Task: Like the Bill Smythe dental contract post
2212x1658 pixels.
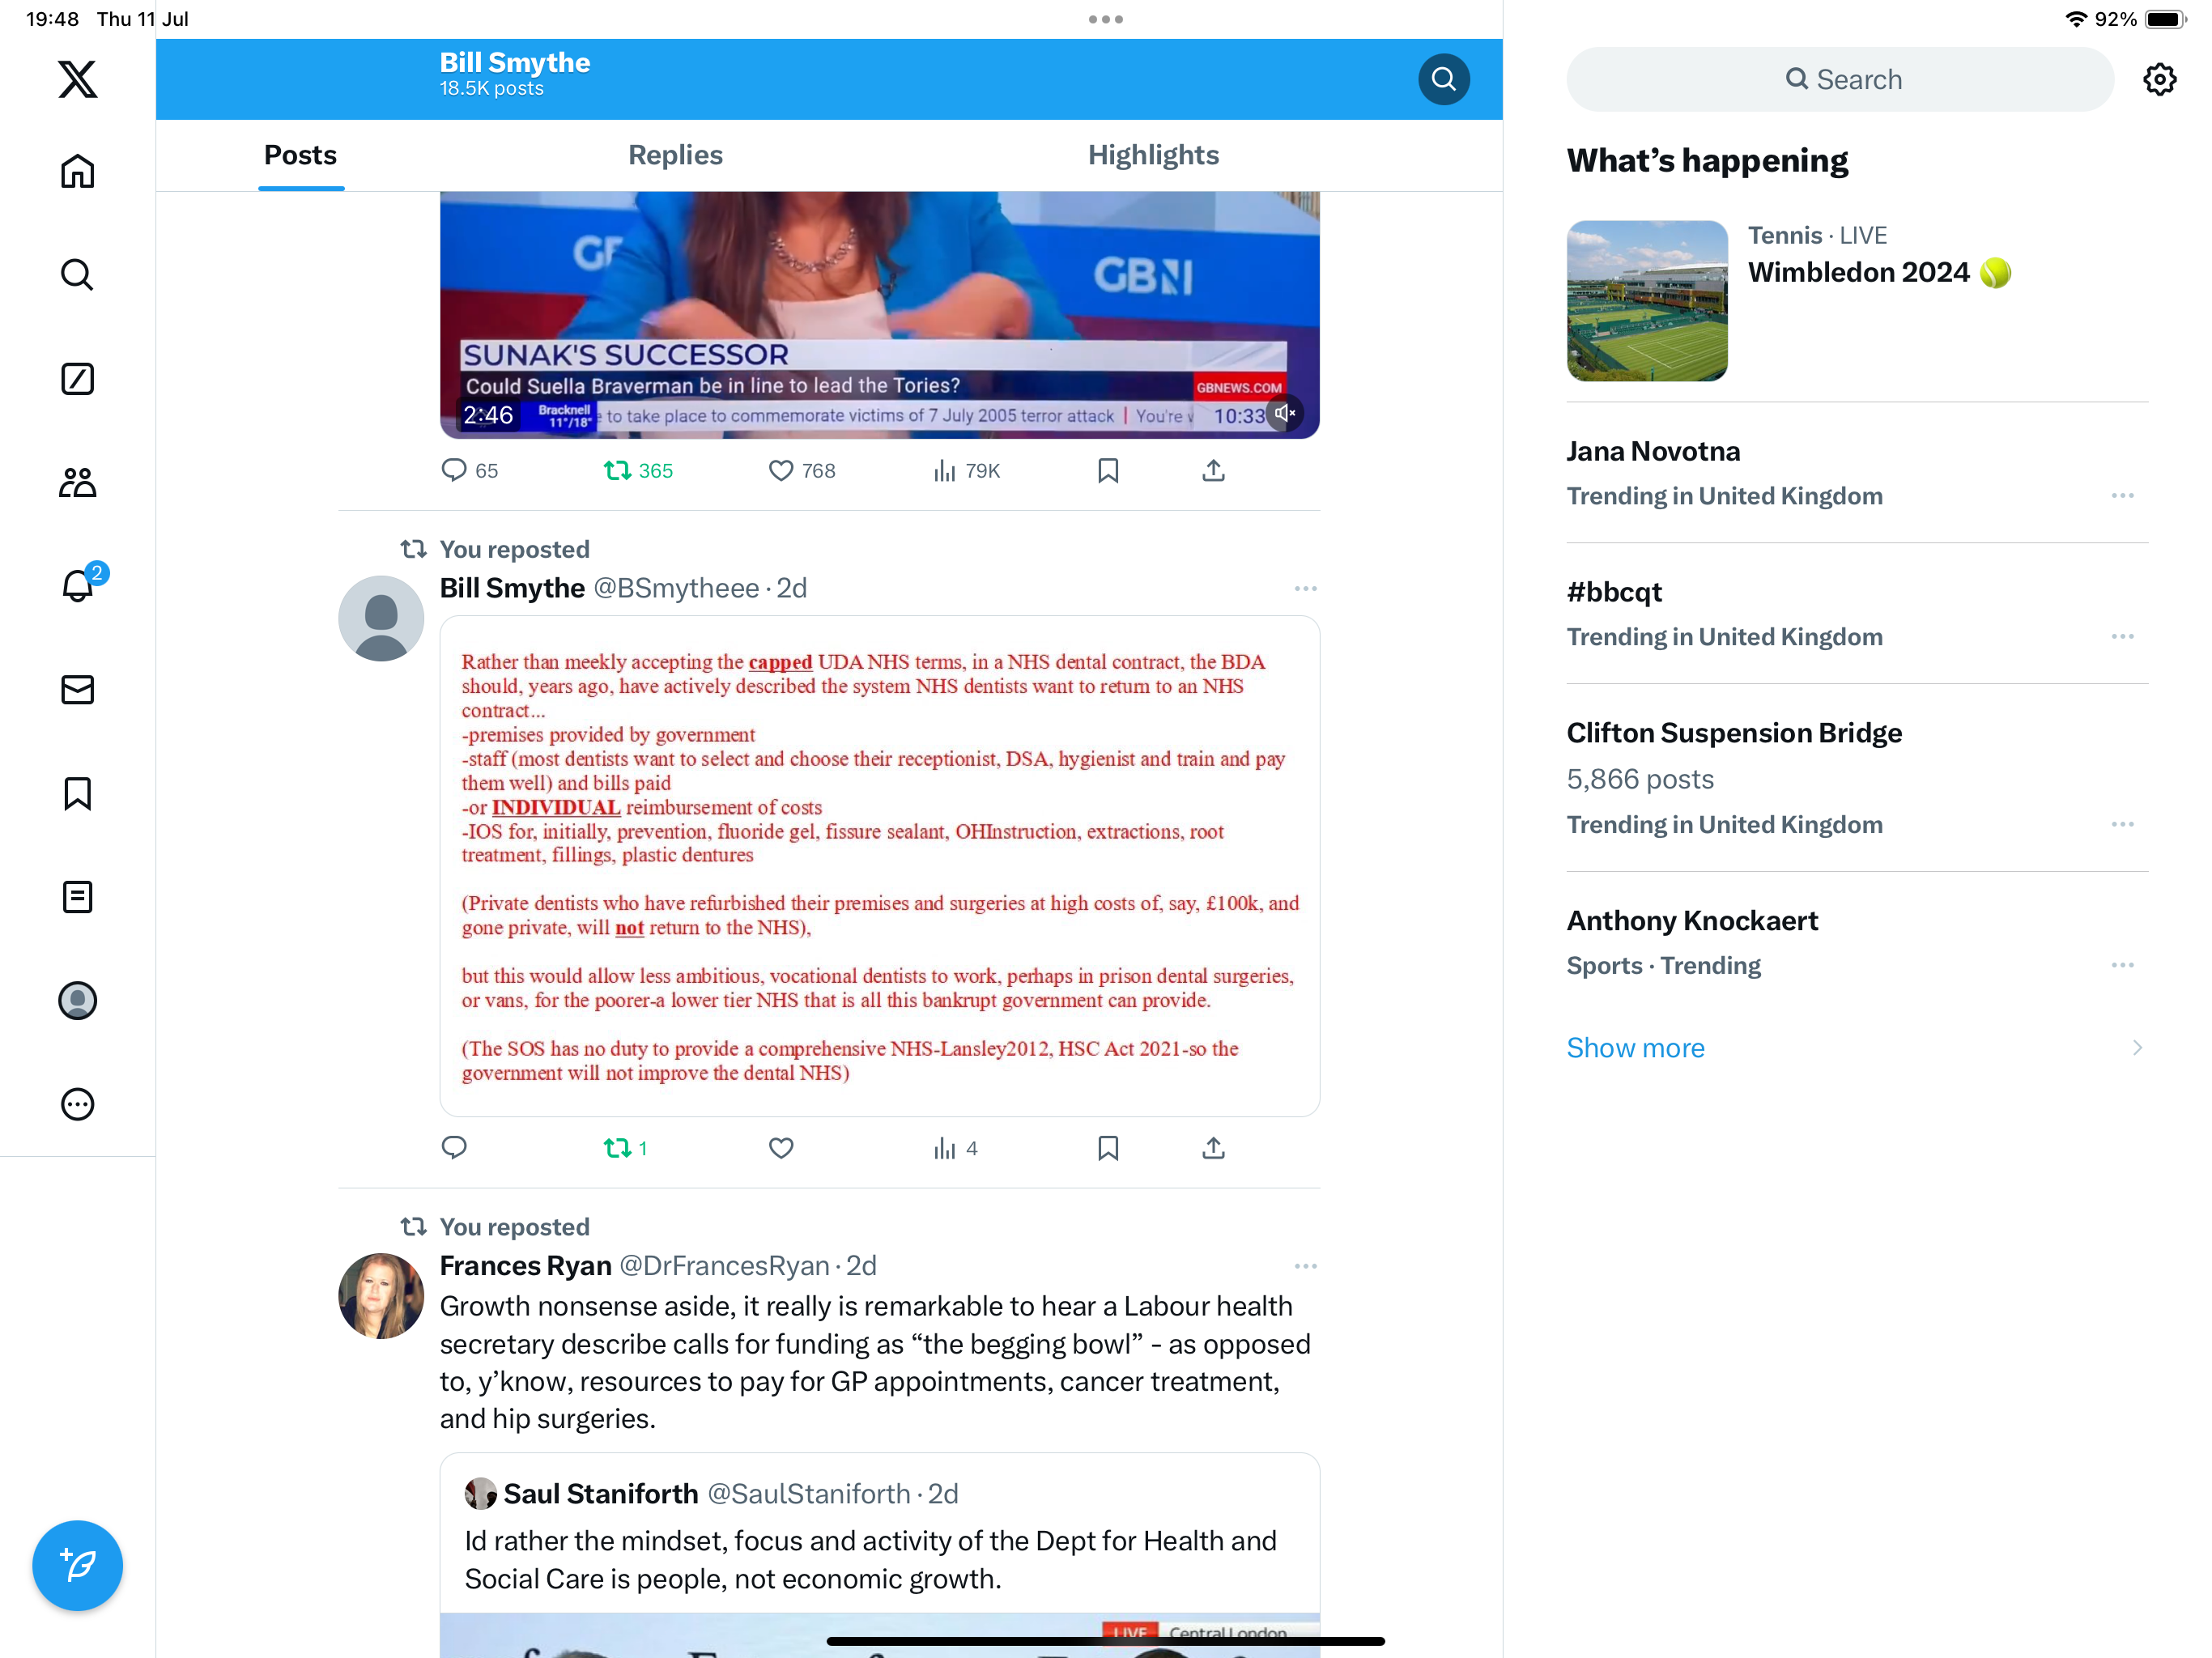Action: [x=781, y=1148]
